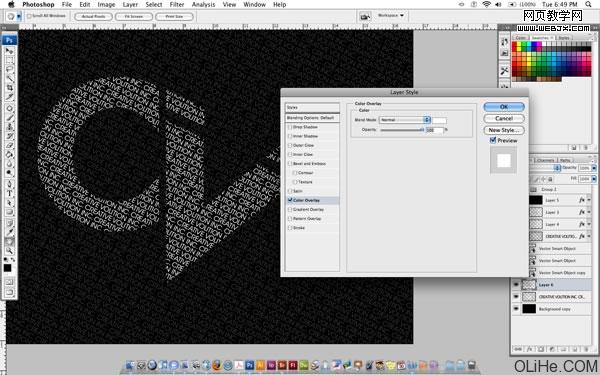Switch to the Paths tab
This screenshot has width=600, height=375.
[565, 160]
